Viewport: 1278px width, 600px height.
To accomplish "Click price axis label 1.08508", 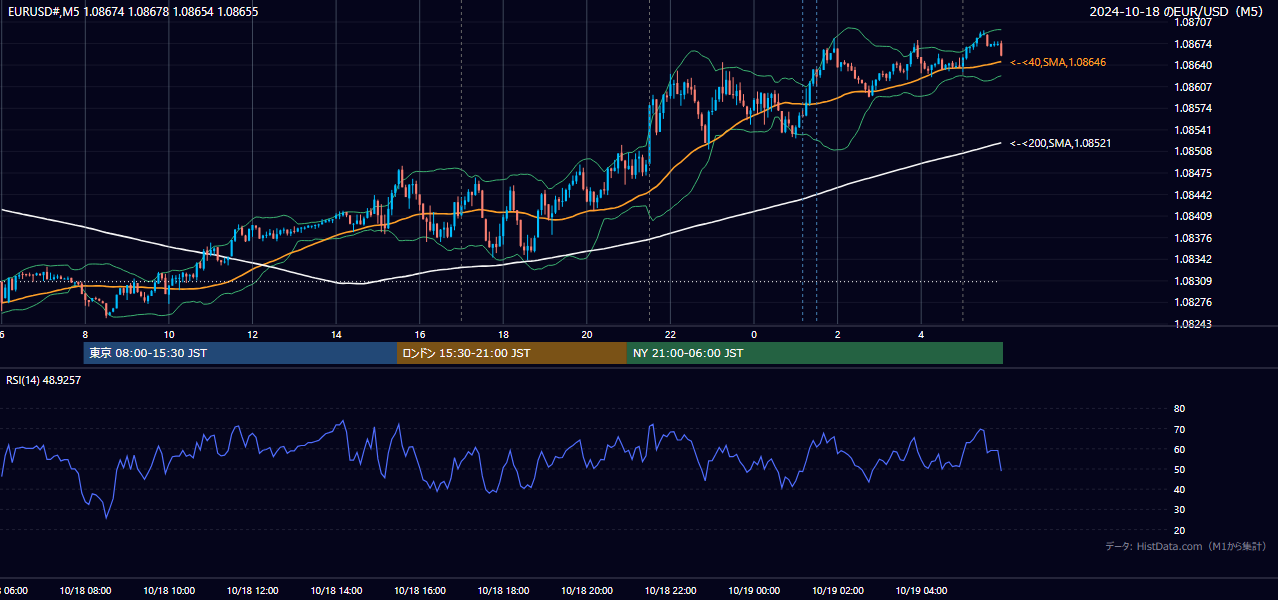I will [1193, 151].
